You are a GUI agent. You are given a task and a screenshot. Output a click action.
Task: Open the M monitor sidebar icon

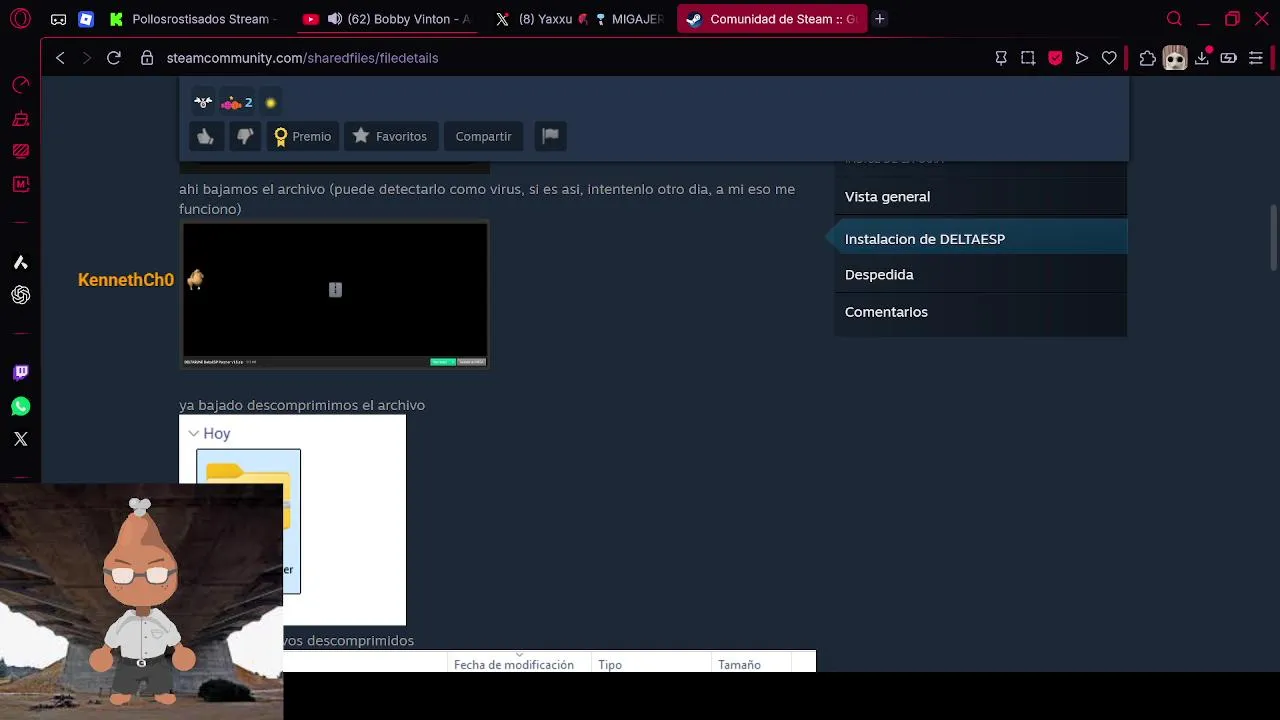[x=20, y=184]
